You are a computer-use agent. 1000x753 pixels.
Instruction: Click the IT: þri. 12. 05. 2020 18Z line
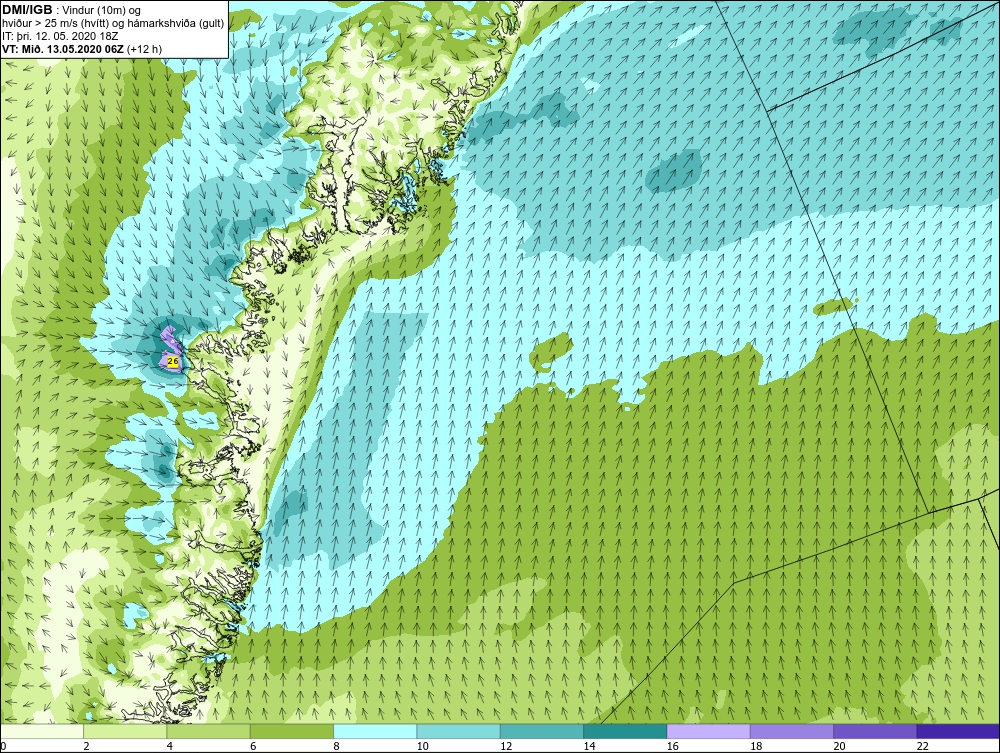tap(60, 36)
